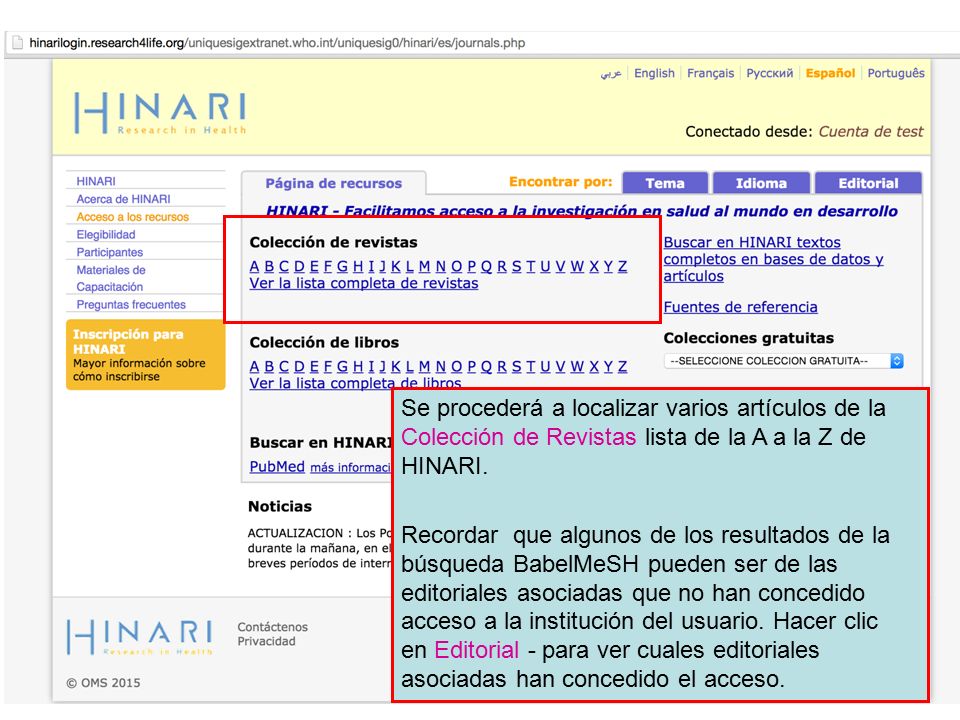Switch language to Português
This screenshot has width=960, height=720.
[896, 73]
